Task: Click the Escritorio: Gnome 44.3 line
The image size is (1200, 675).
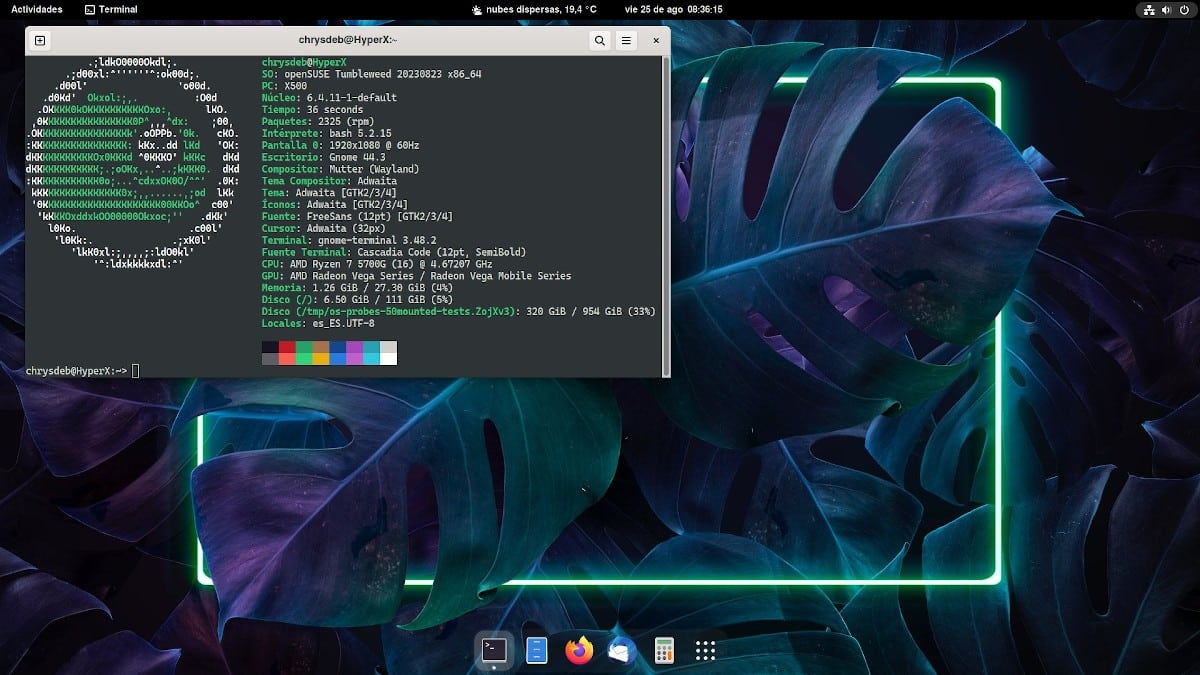Action: [323, 157]
